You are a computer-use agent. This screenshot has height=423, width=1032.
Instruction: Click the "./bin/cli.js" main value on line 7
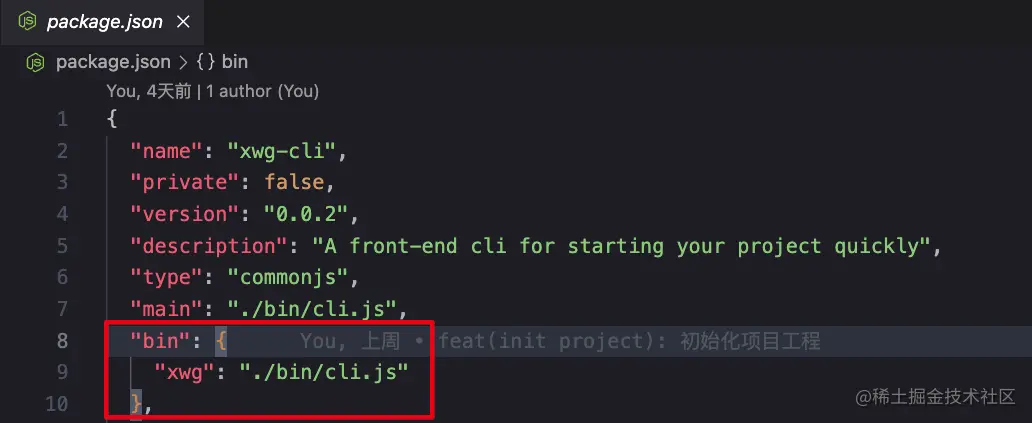(x=312, y=309)
